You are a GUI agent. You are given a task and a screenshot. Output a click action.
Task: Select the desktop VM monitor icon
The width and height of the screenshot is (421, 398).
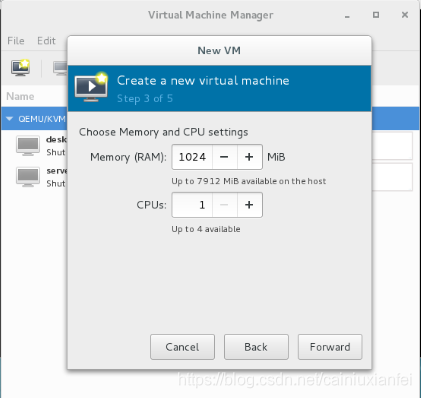pyautogui.click(x=28, y=146)
